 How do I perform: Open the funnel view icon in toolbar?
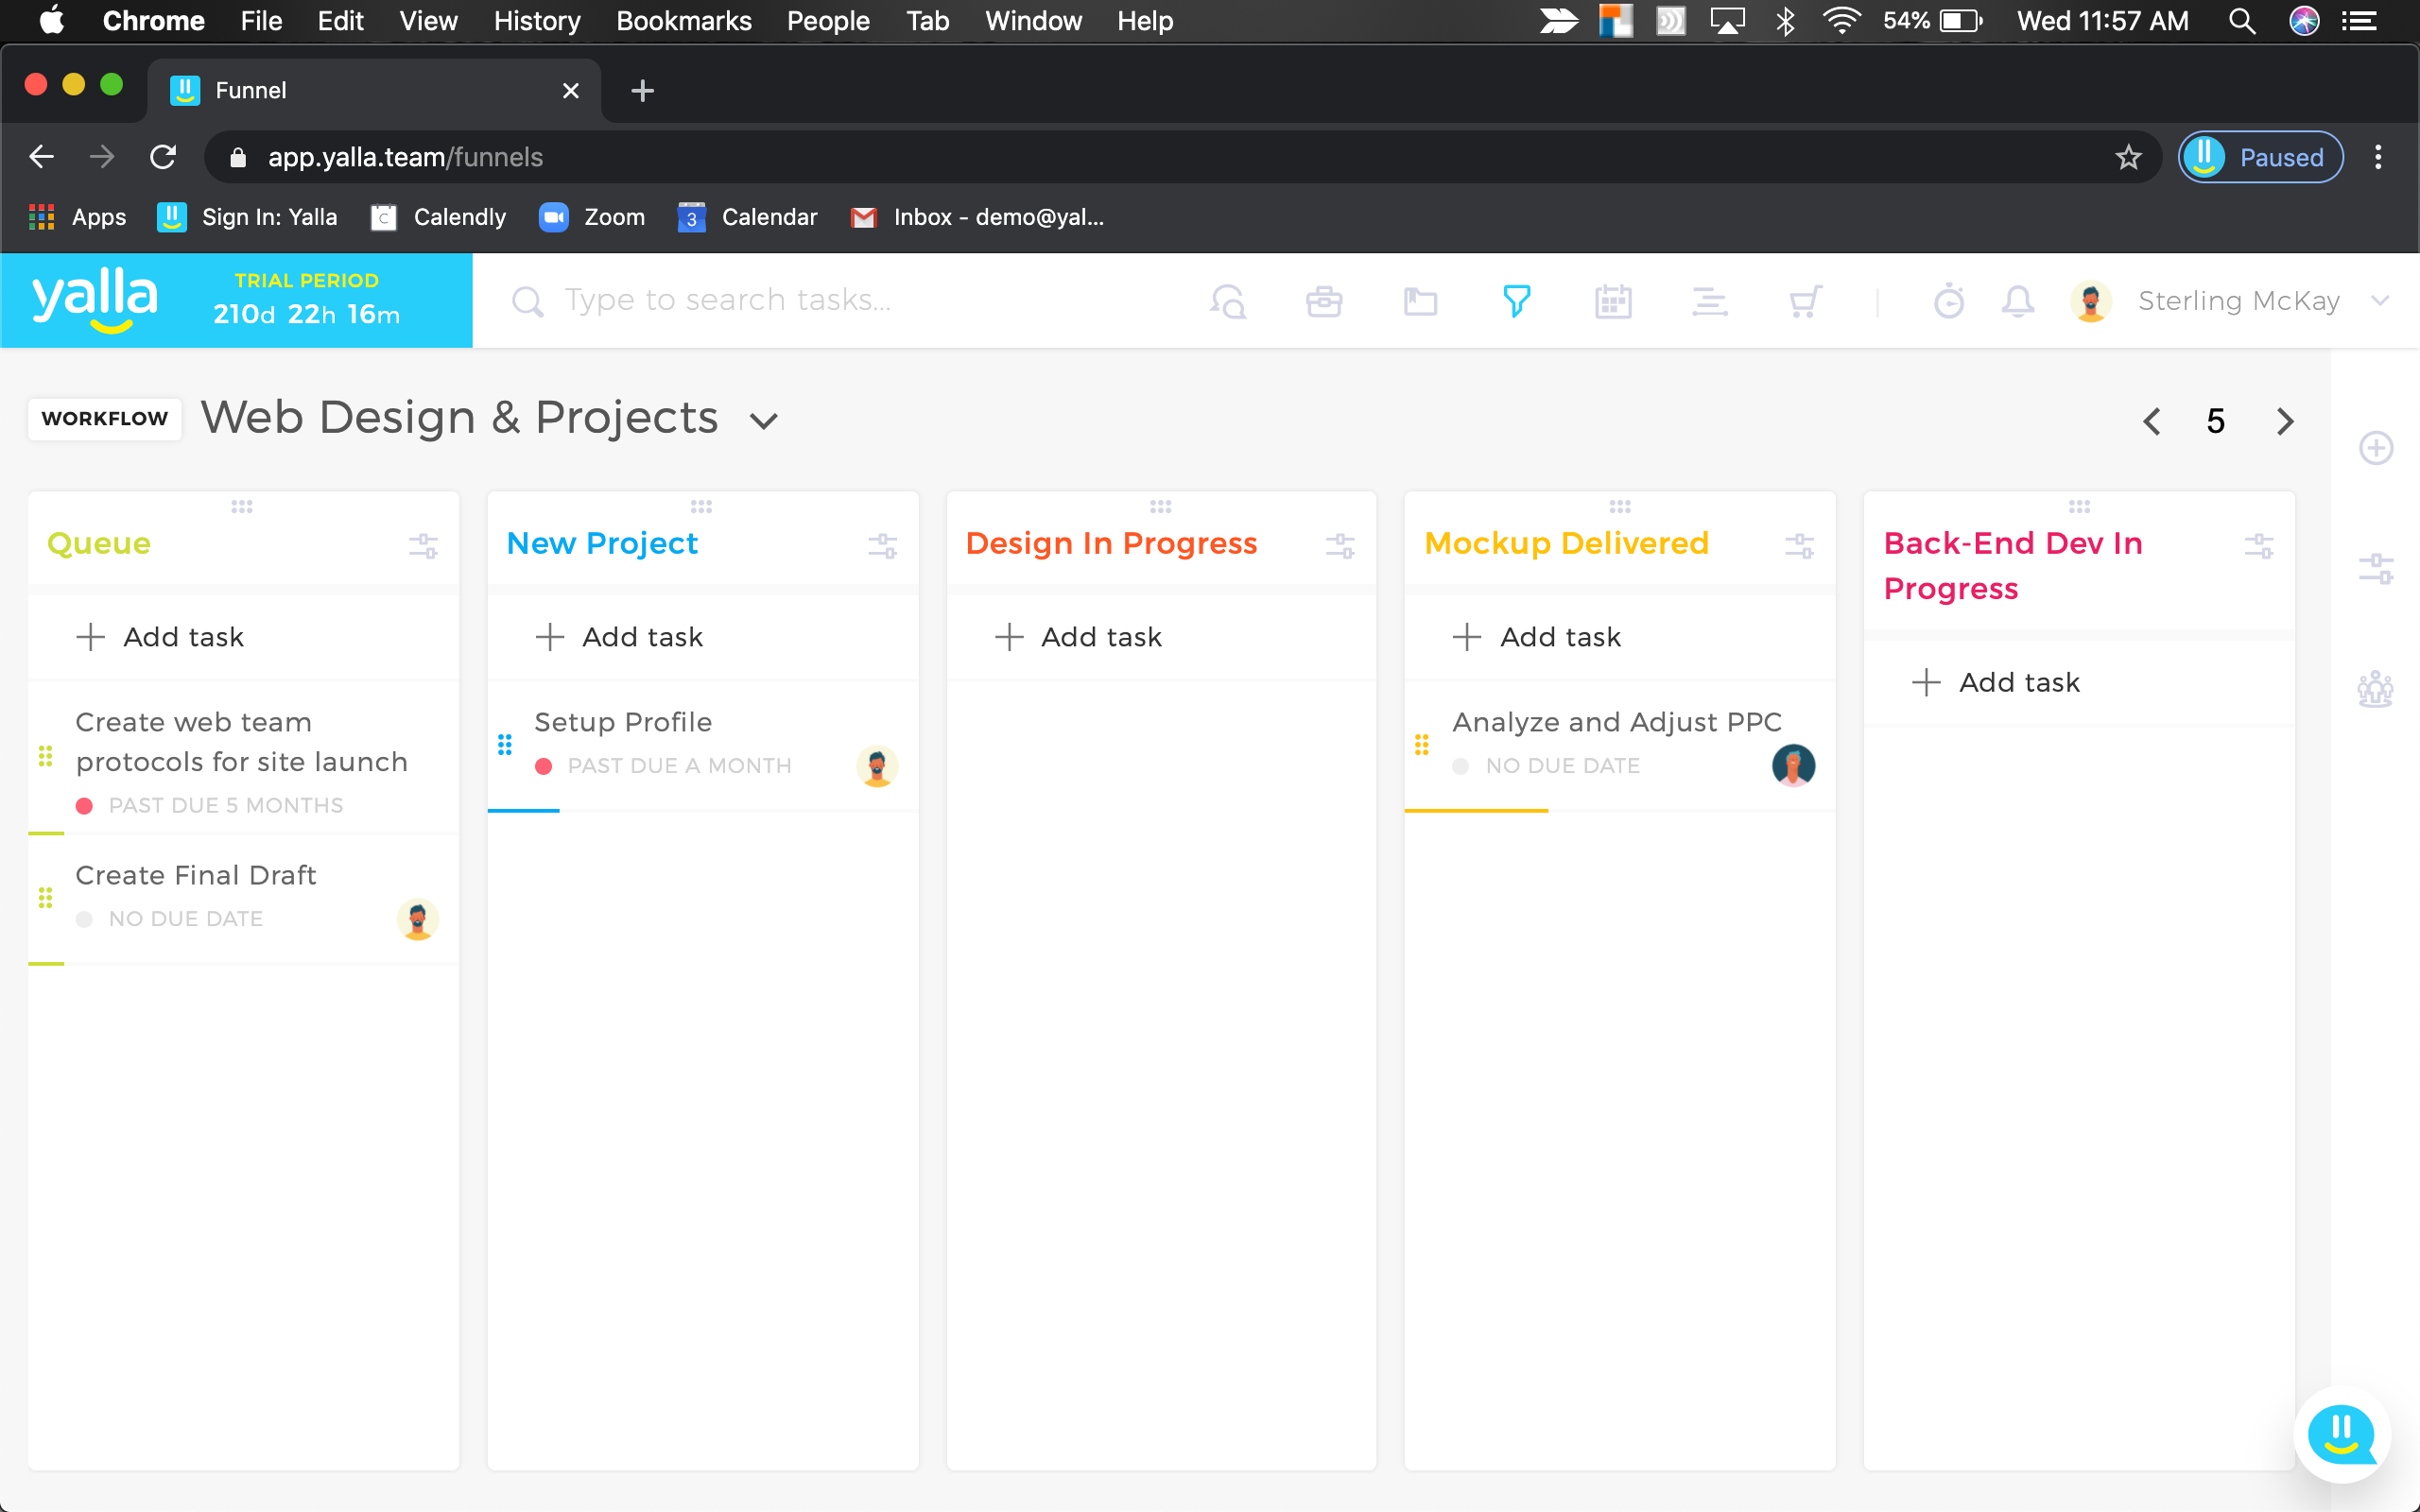[x=1516, y=301]
